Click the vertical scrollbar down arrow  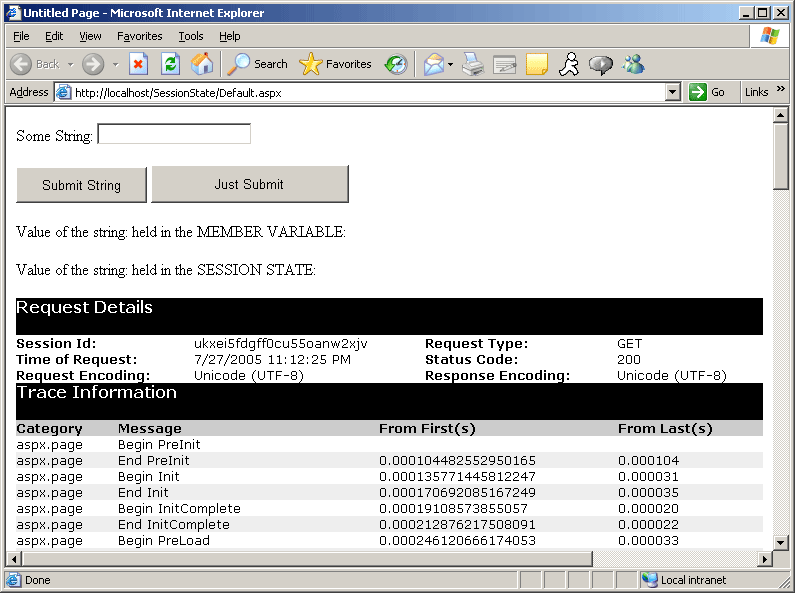[x=781, y=541]
